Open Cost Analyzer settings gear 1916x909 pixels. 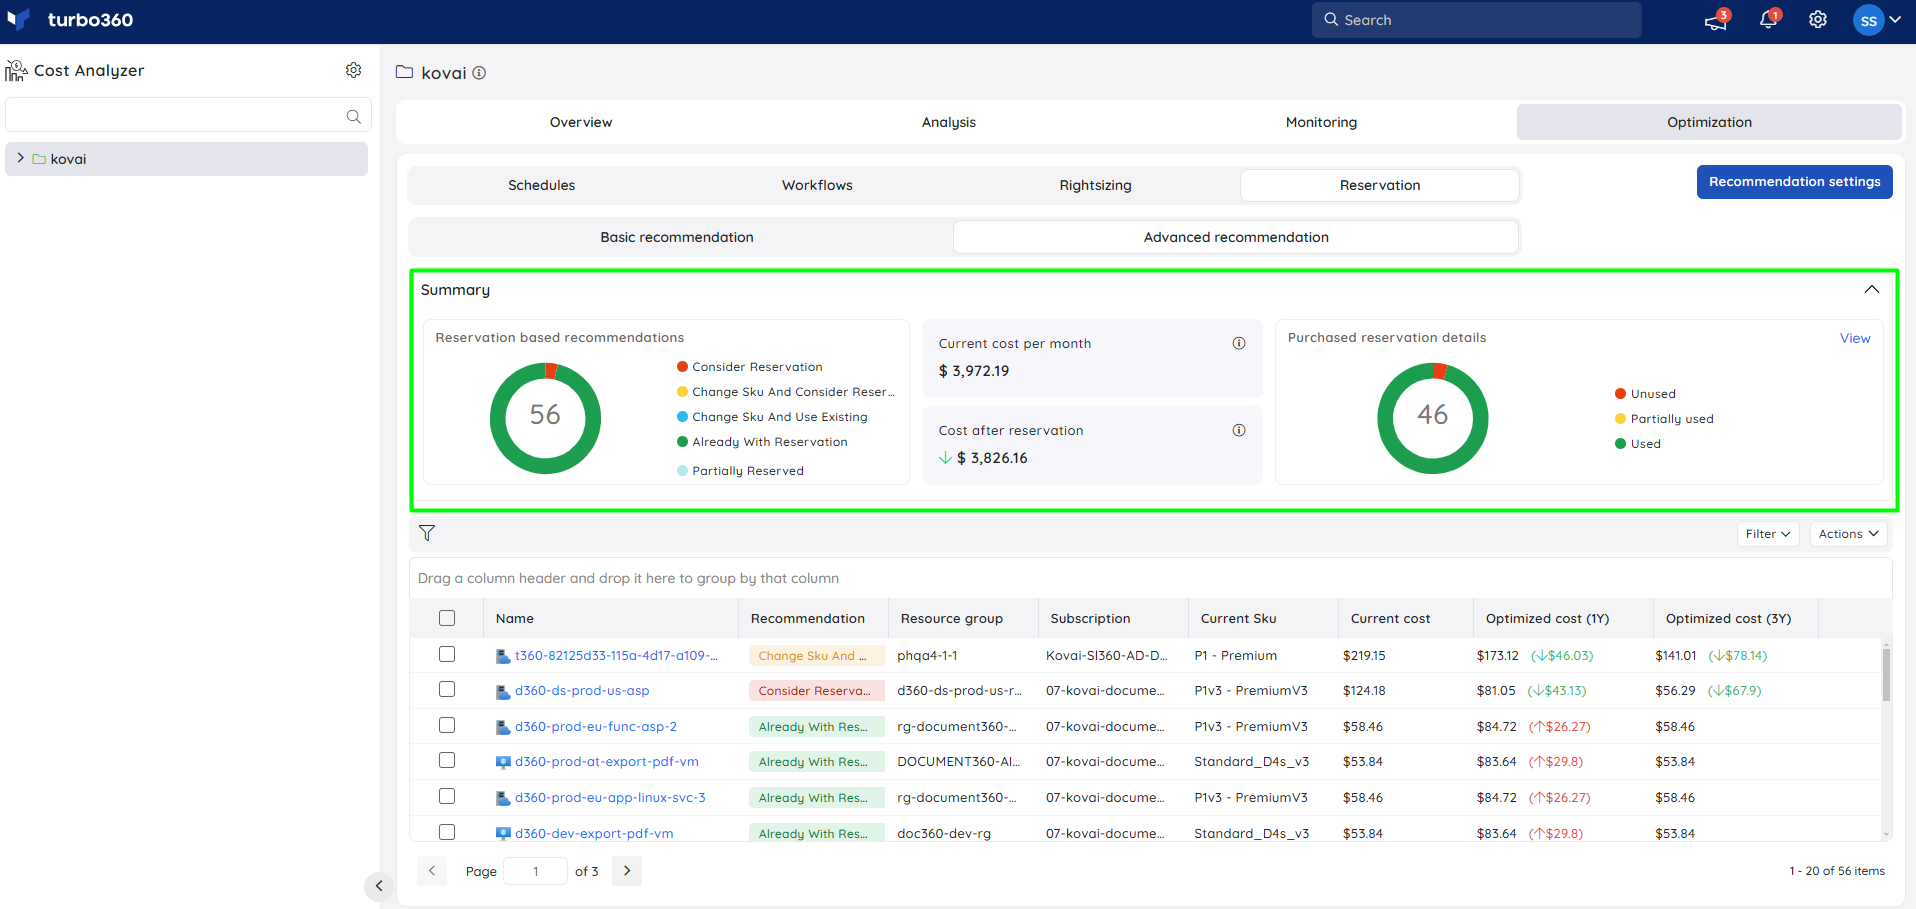click(354, 70)
